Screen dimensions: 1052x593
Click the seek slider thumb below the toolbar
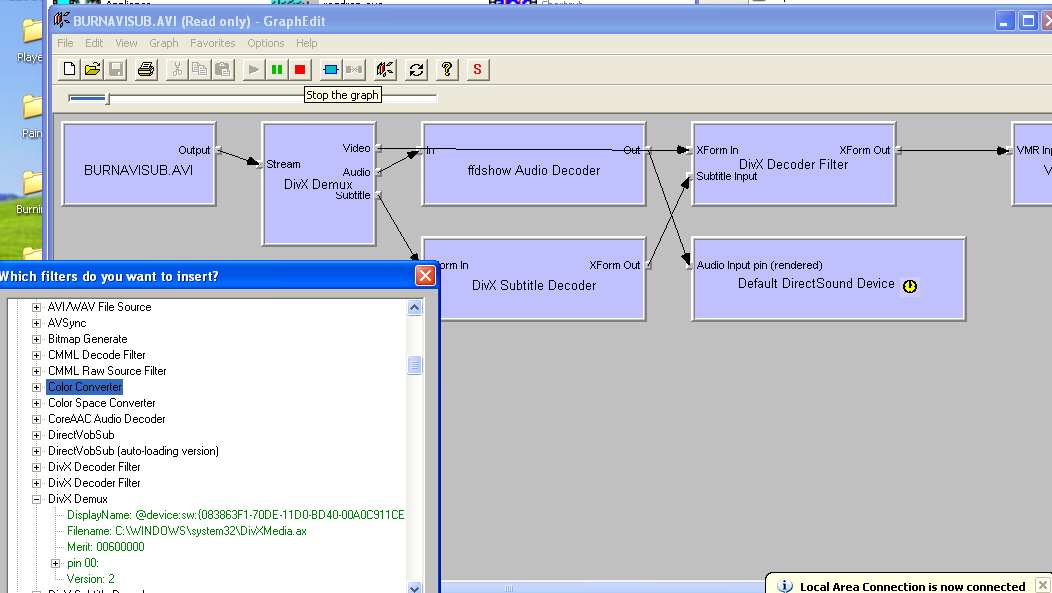(108, 99)
